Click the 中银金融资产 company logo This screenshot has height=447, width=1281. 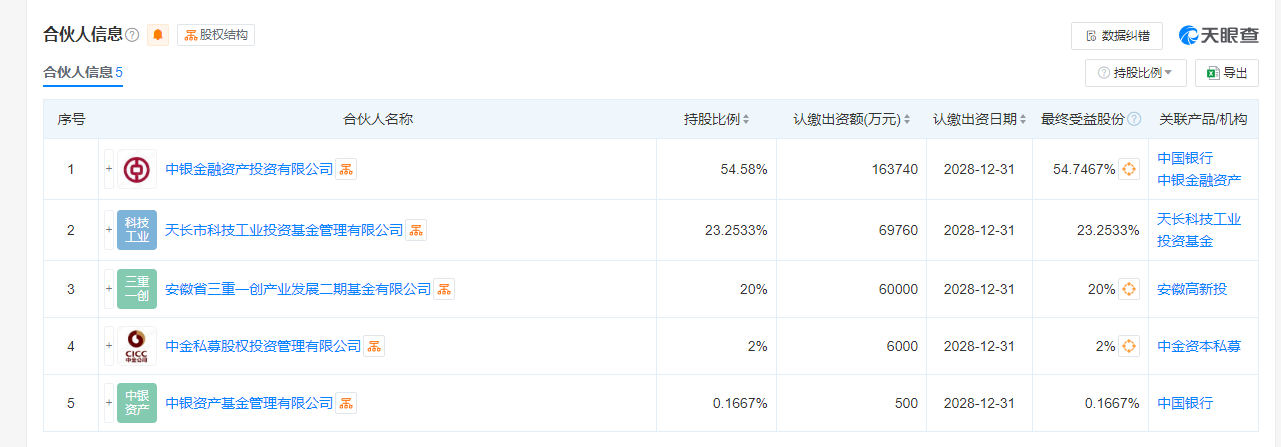[136, 169]
